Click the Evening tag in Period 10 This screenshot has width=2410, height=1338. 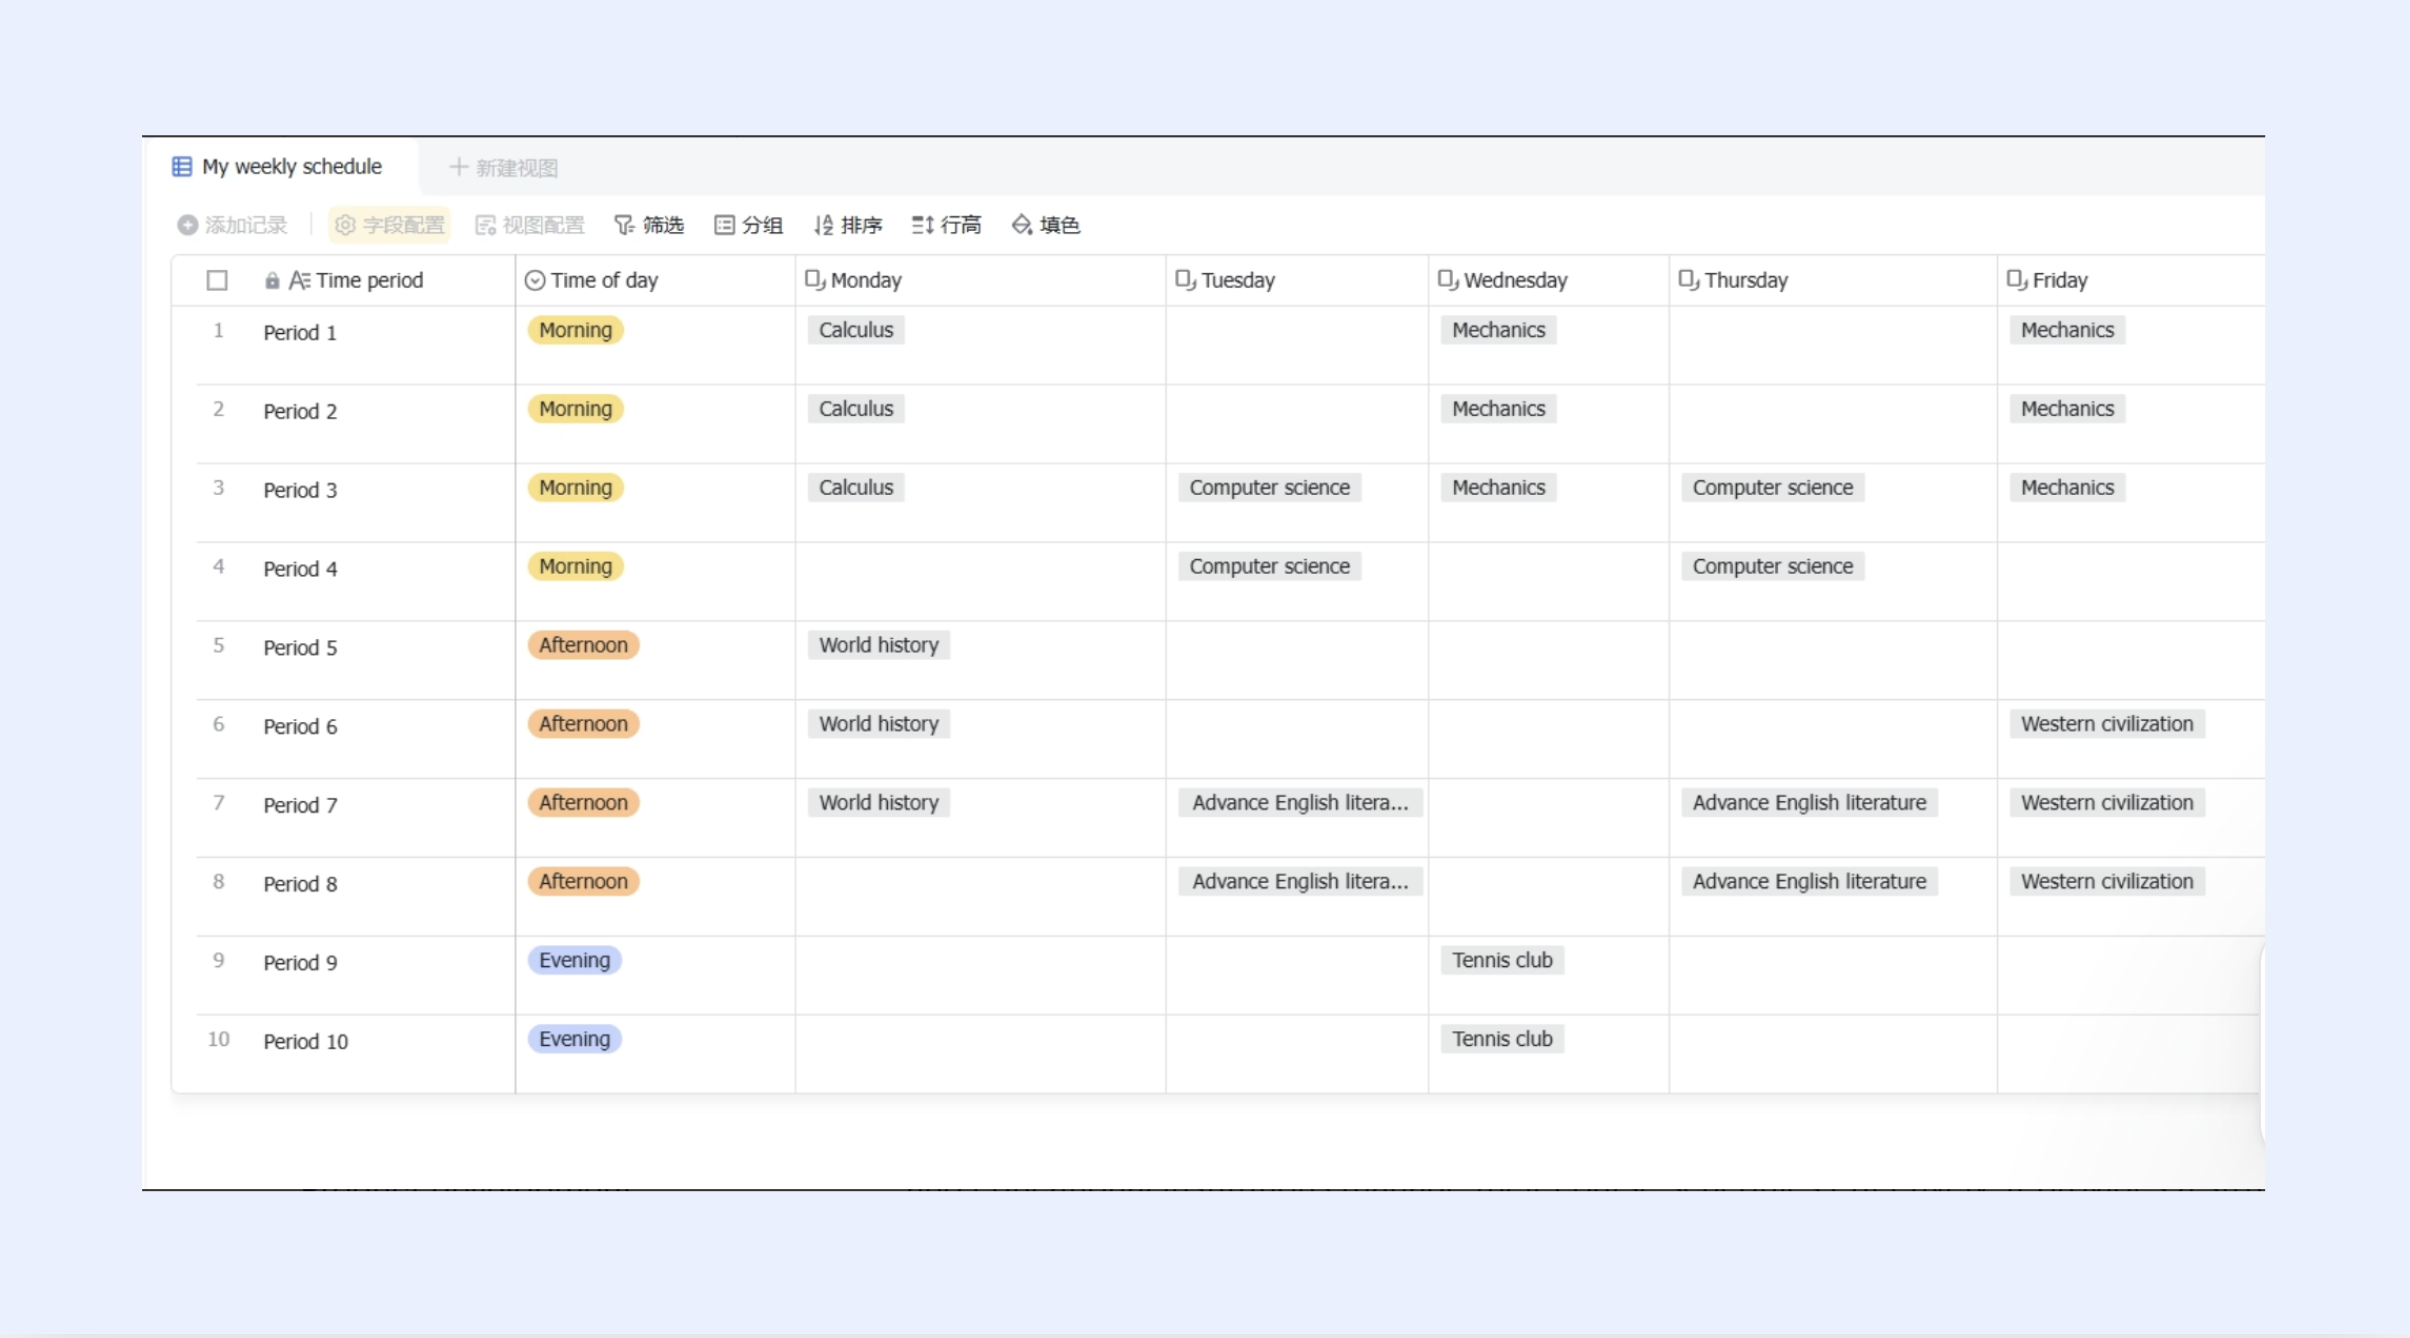[574, 1039]
